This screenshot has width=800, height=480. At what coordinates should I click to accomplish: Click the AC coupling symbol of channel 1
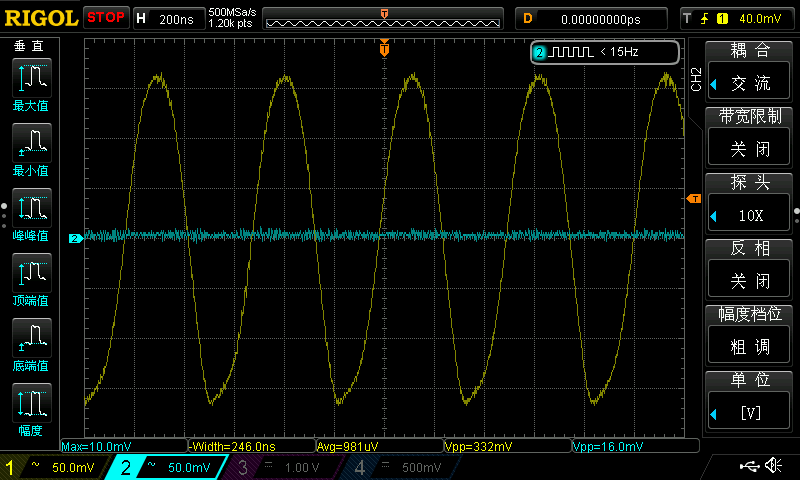coord(35,465)
